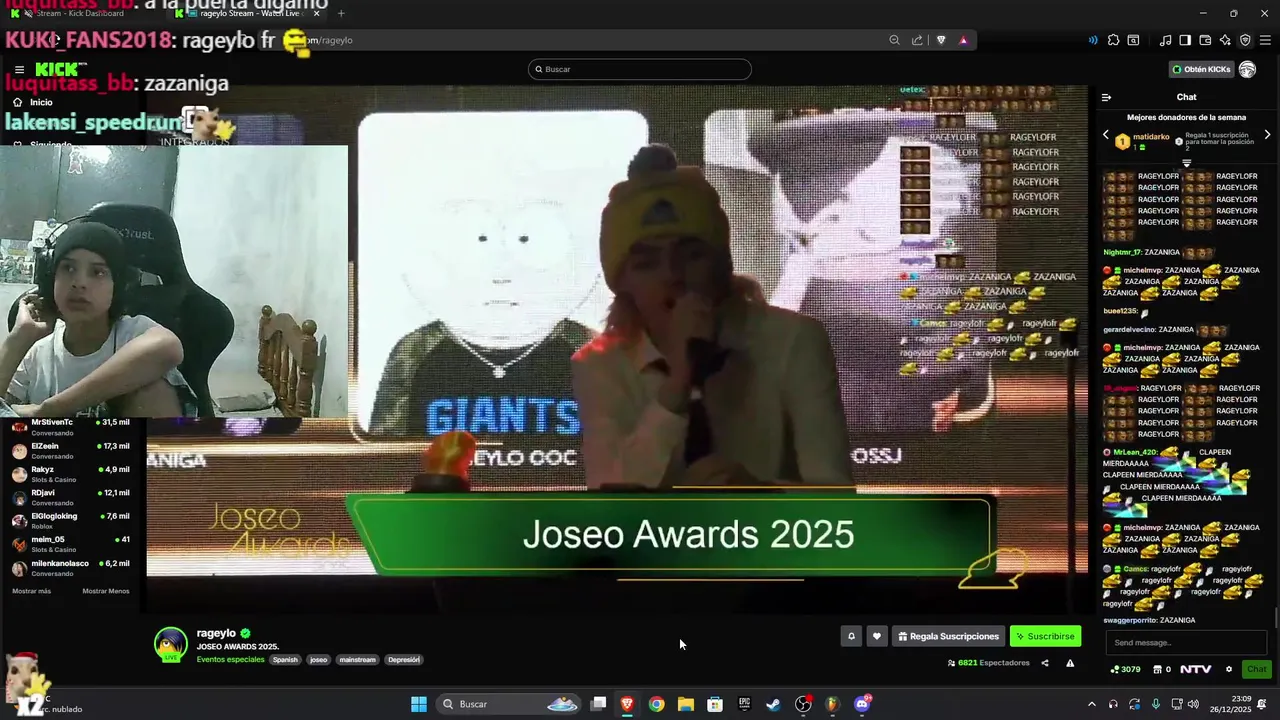
Task: Click the NTV emote extension logo
Action: pyautogui.click(x=1195, y=669)
